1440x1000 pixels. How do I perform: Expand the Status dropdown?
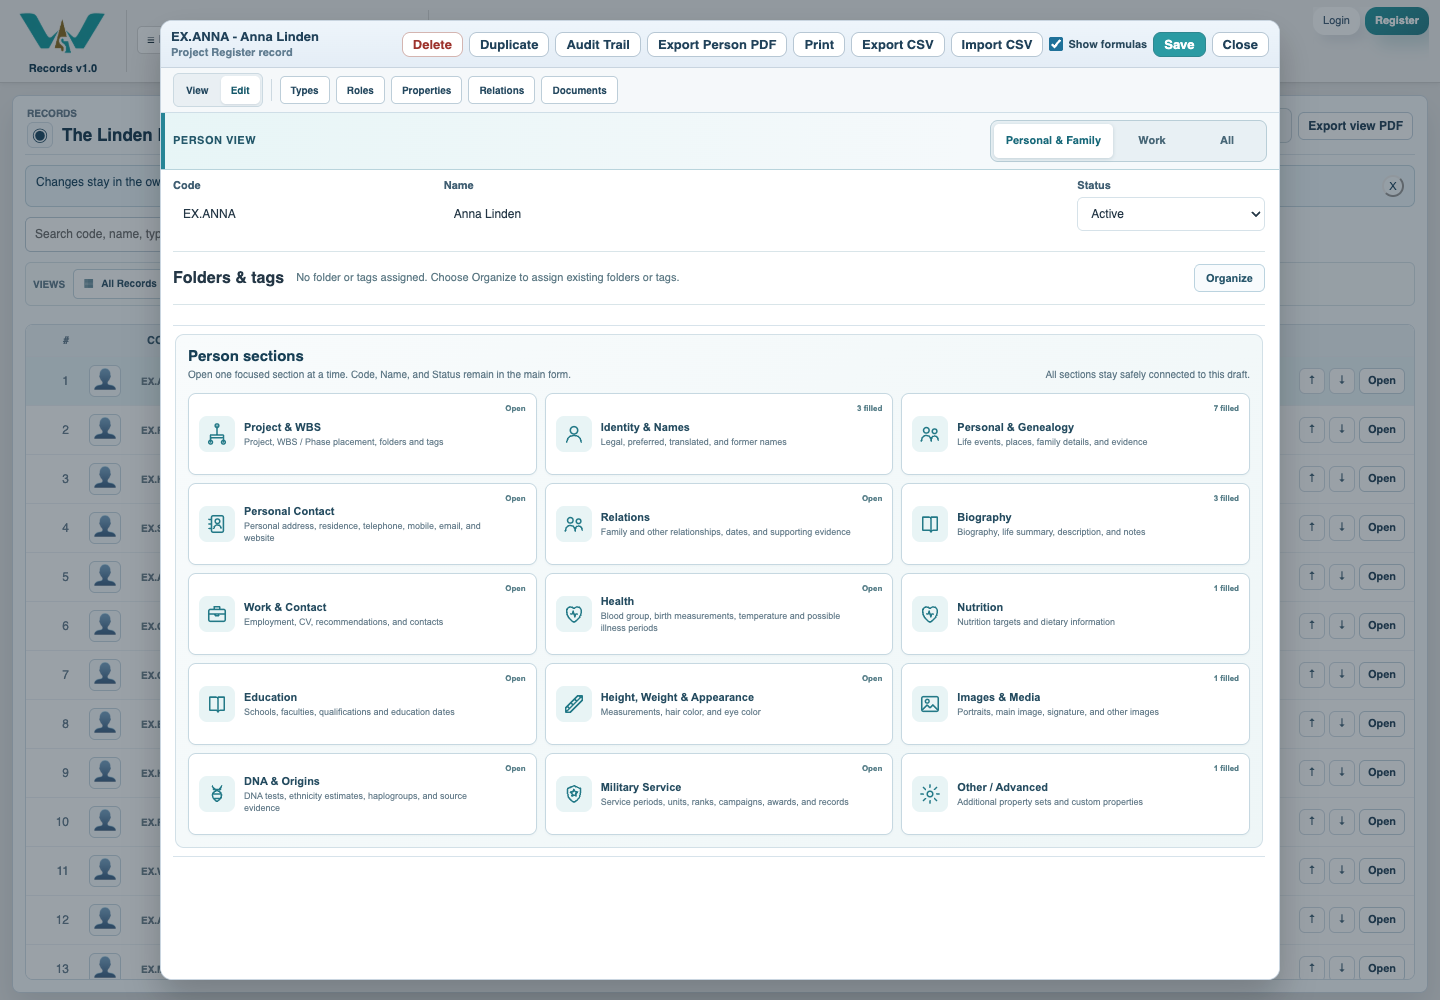1171,214
